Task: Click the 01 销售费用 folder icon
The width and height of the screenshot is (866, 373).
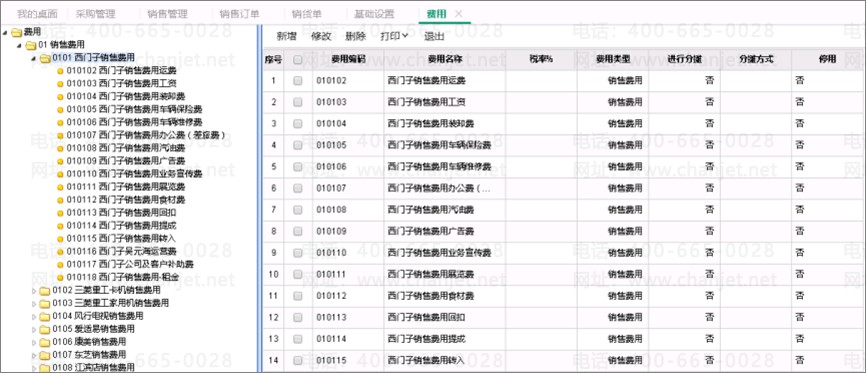Action: 31,45
